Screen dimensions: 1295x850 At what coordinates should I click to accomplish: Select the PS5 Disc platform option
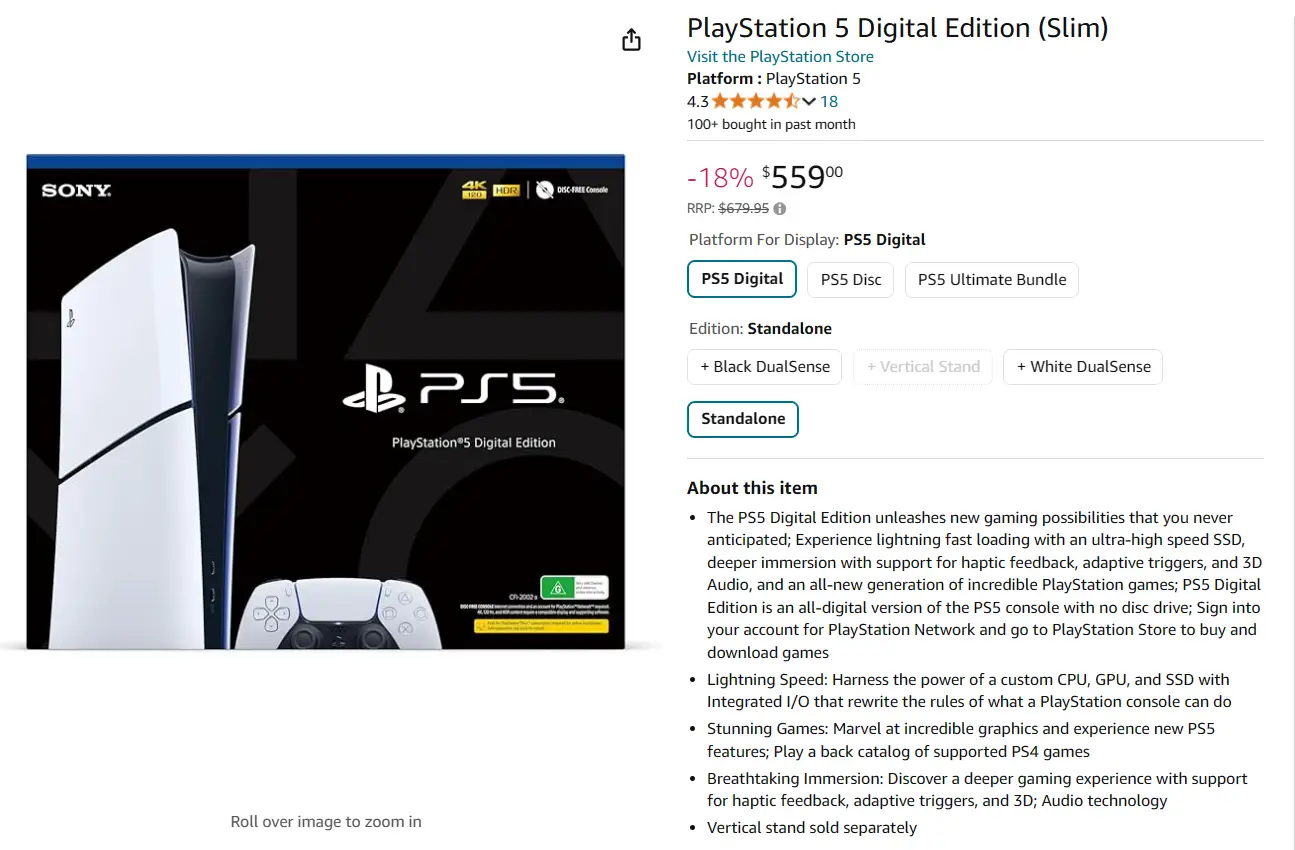pyautogui.click(x=851, y=280)
